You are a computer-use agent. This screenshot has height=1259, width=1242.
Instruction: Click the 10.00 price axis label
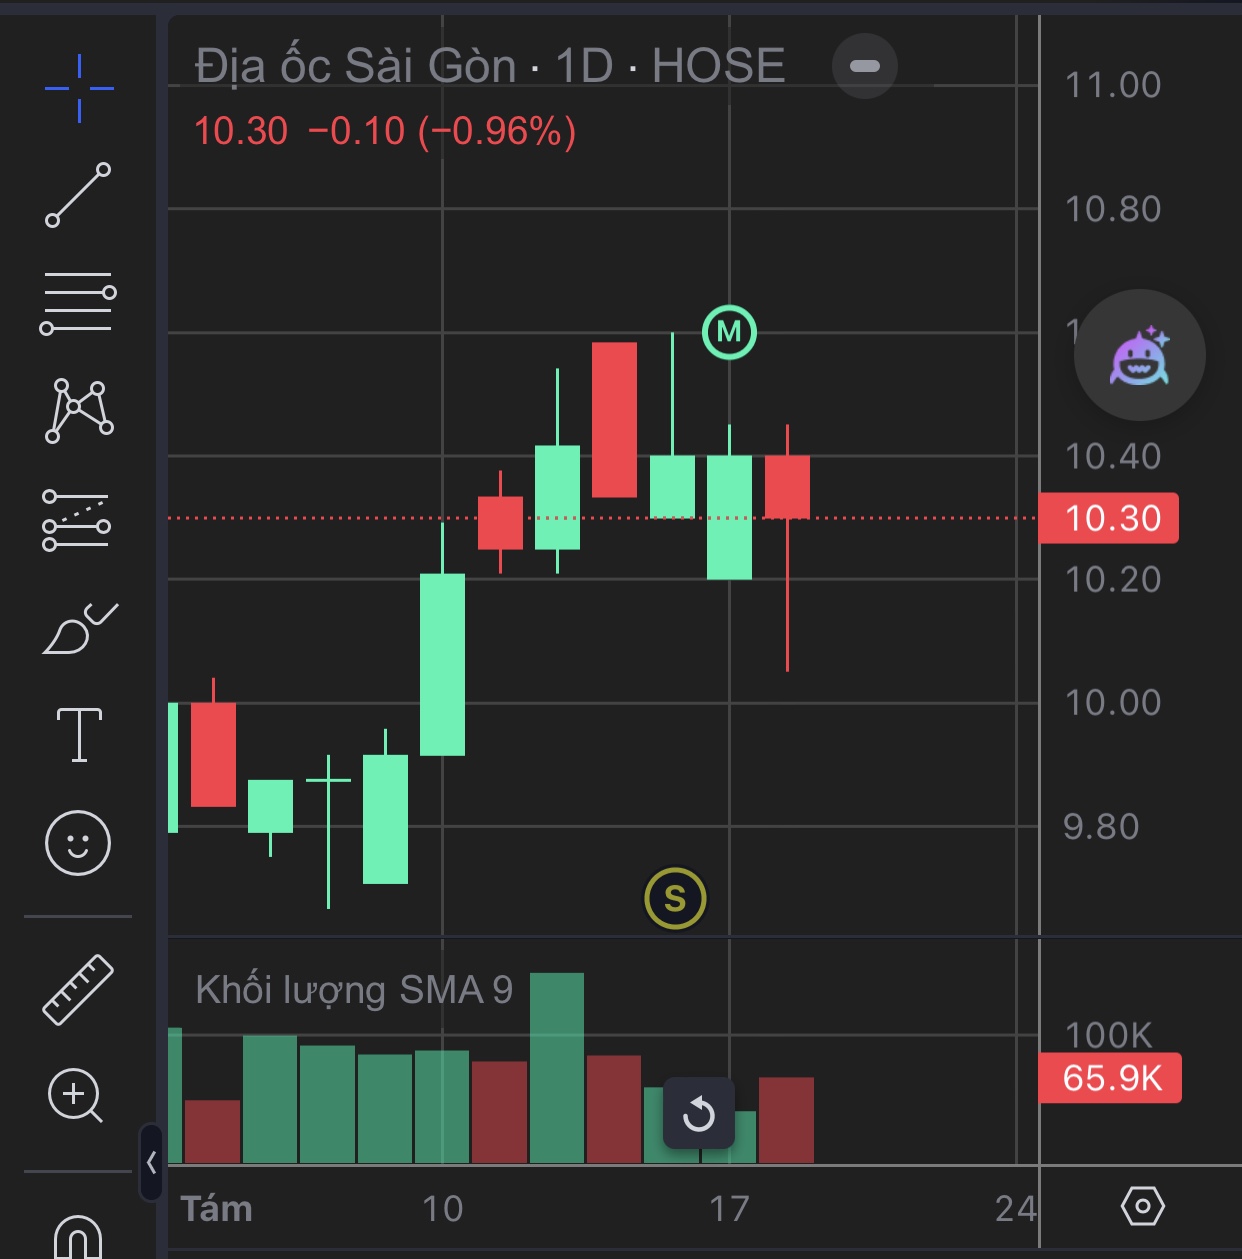(1113, 702)
